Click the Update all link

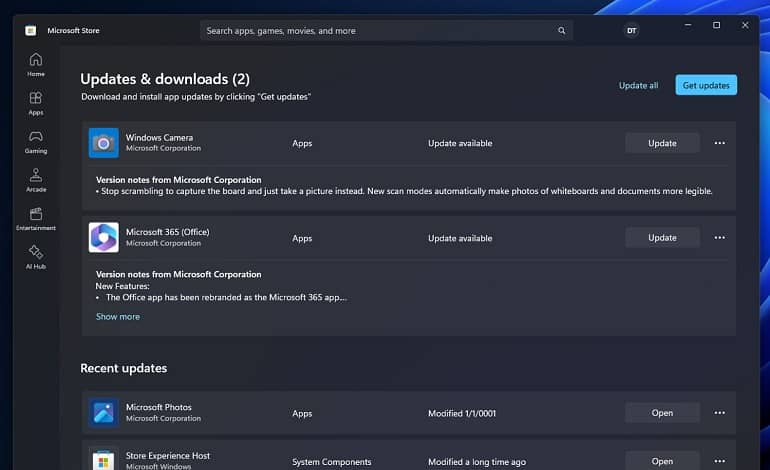pyautogui.click(x=638, y=85)
